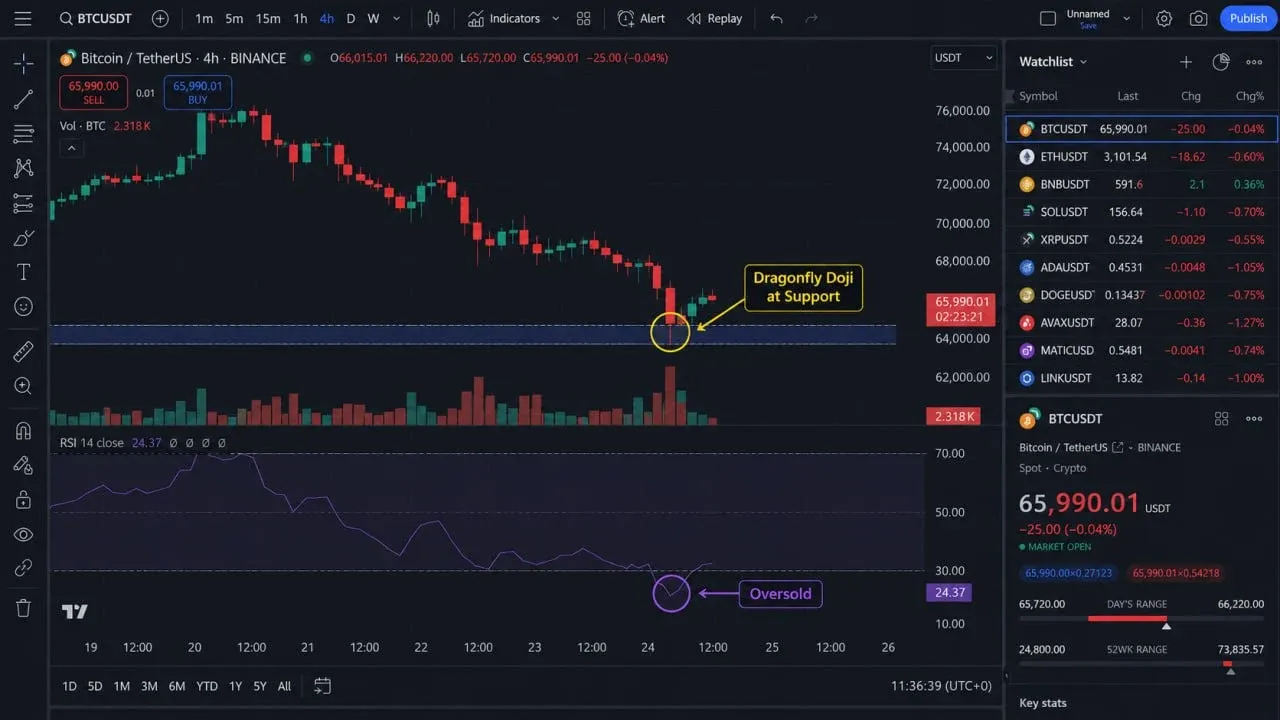The height and width of the screenshot is (720, 1280).
Task: Set the 3M date range
Action: click(x=149, y=686)
